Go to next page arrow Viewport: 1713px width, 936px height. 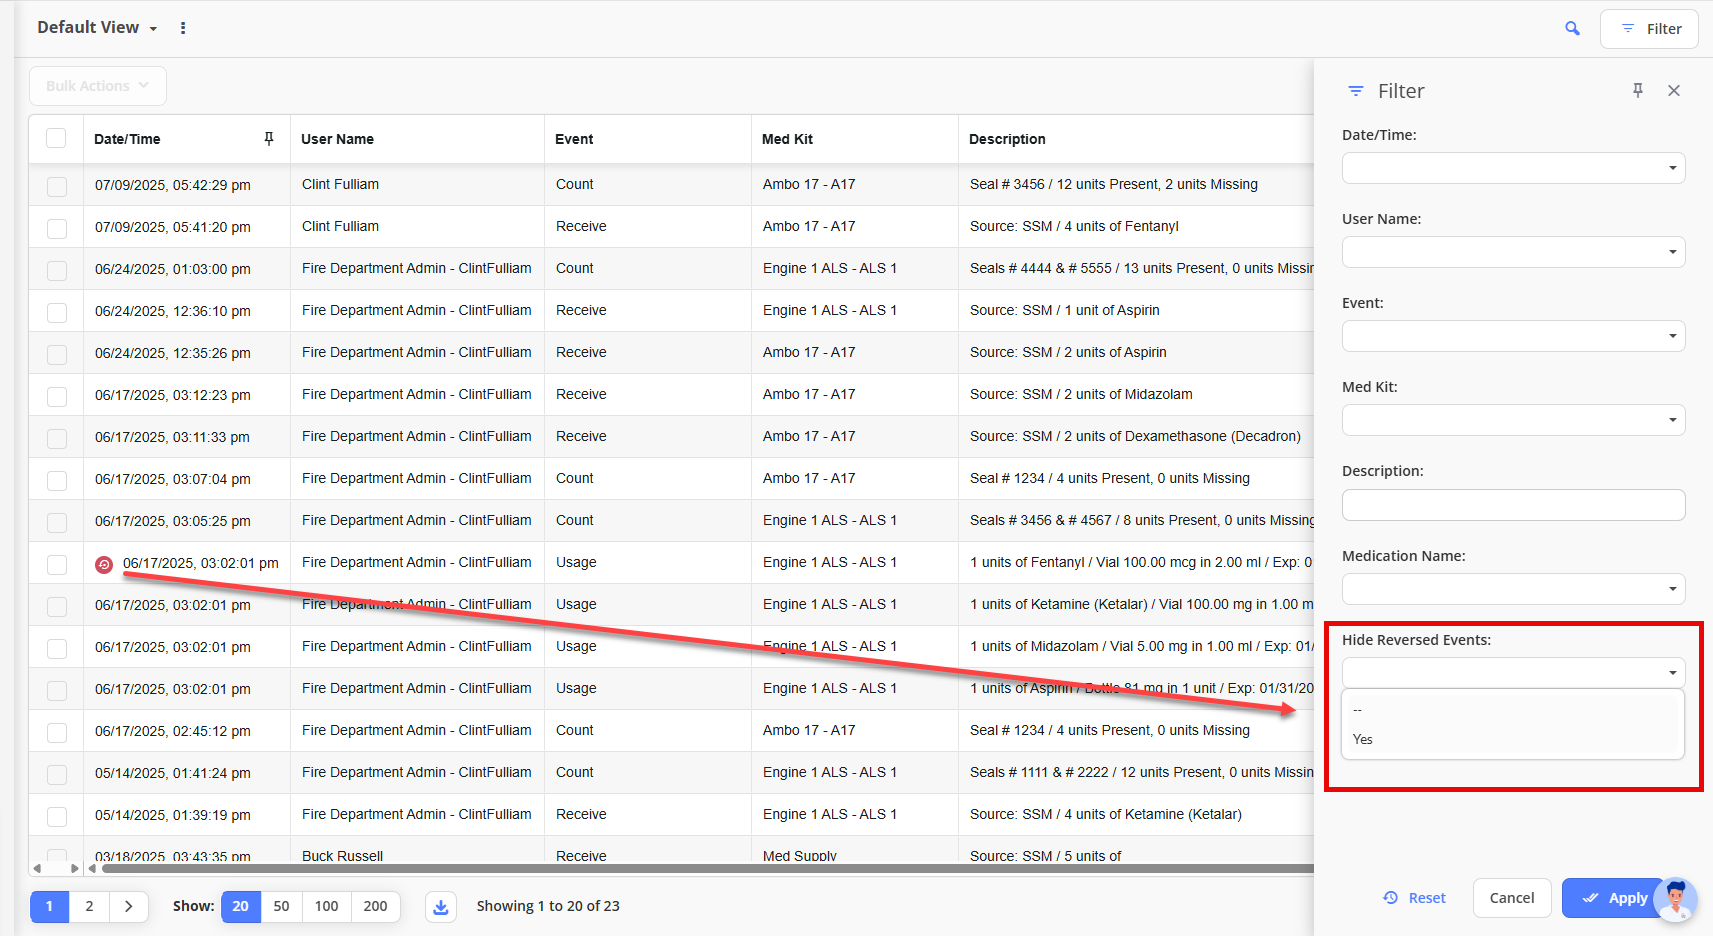pos(128,906)
